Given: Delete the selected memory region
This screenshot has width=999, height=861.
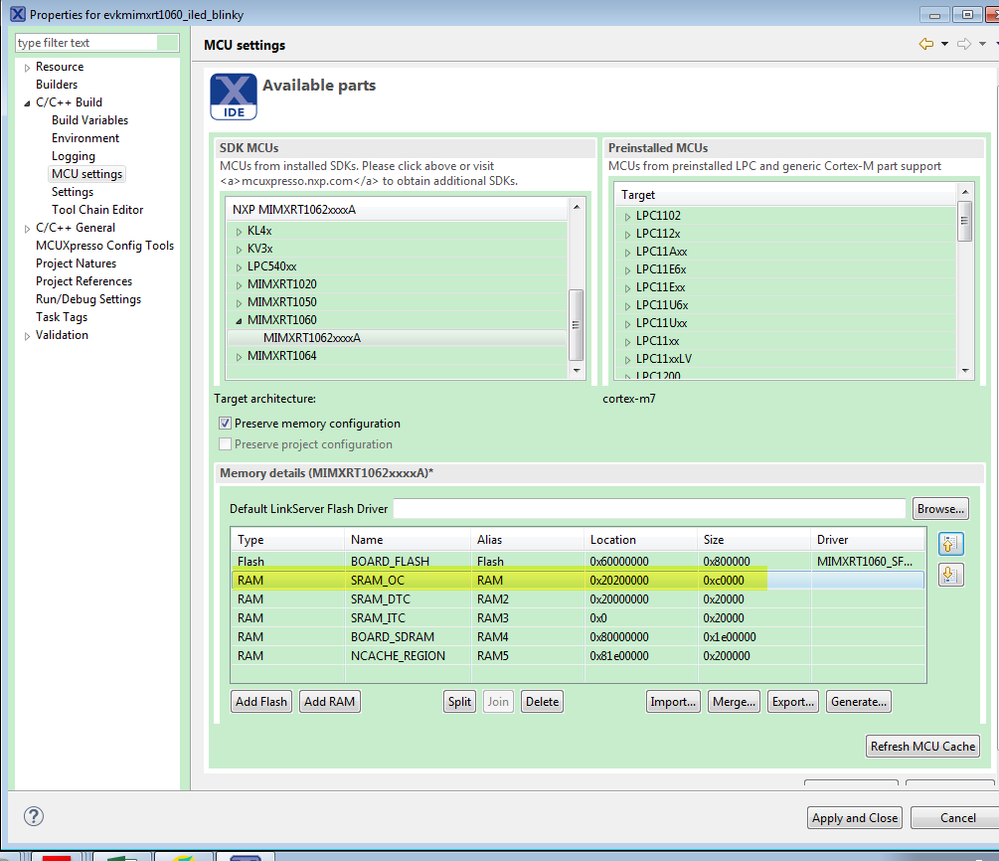Looking at the screenshot, I should pyautogui.click(x=542, y=702).
